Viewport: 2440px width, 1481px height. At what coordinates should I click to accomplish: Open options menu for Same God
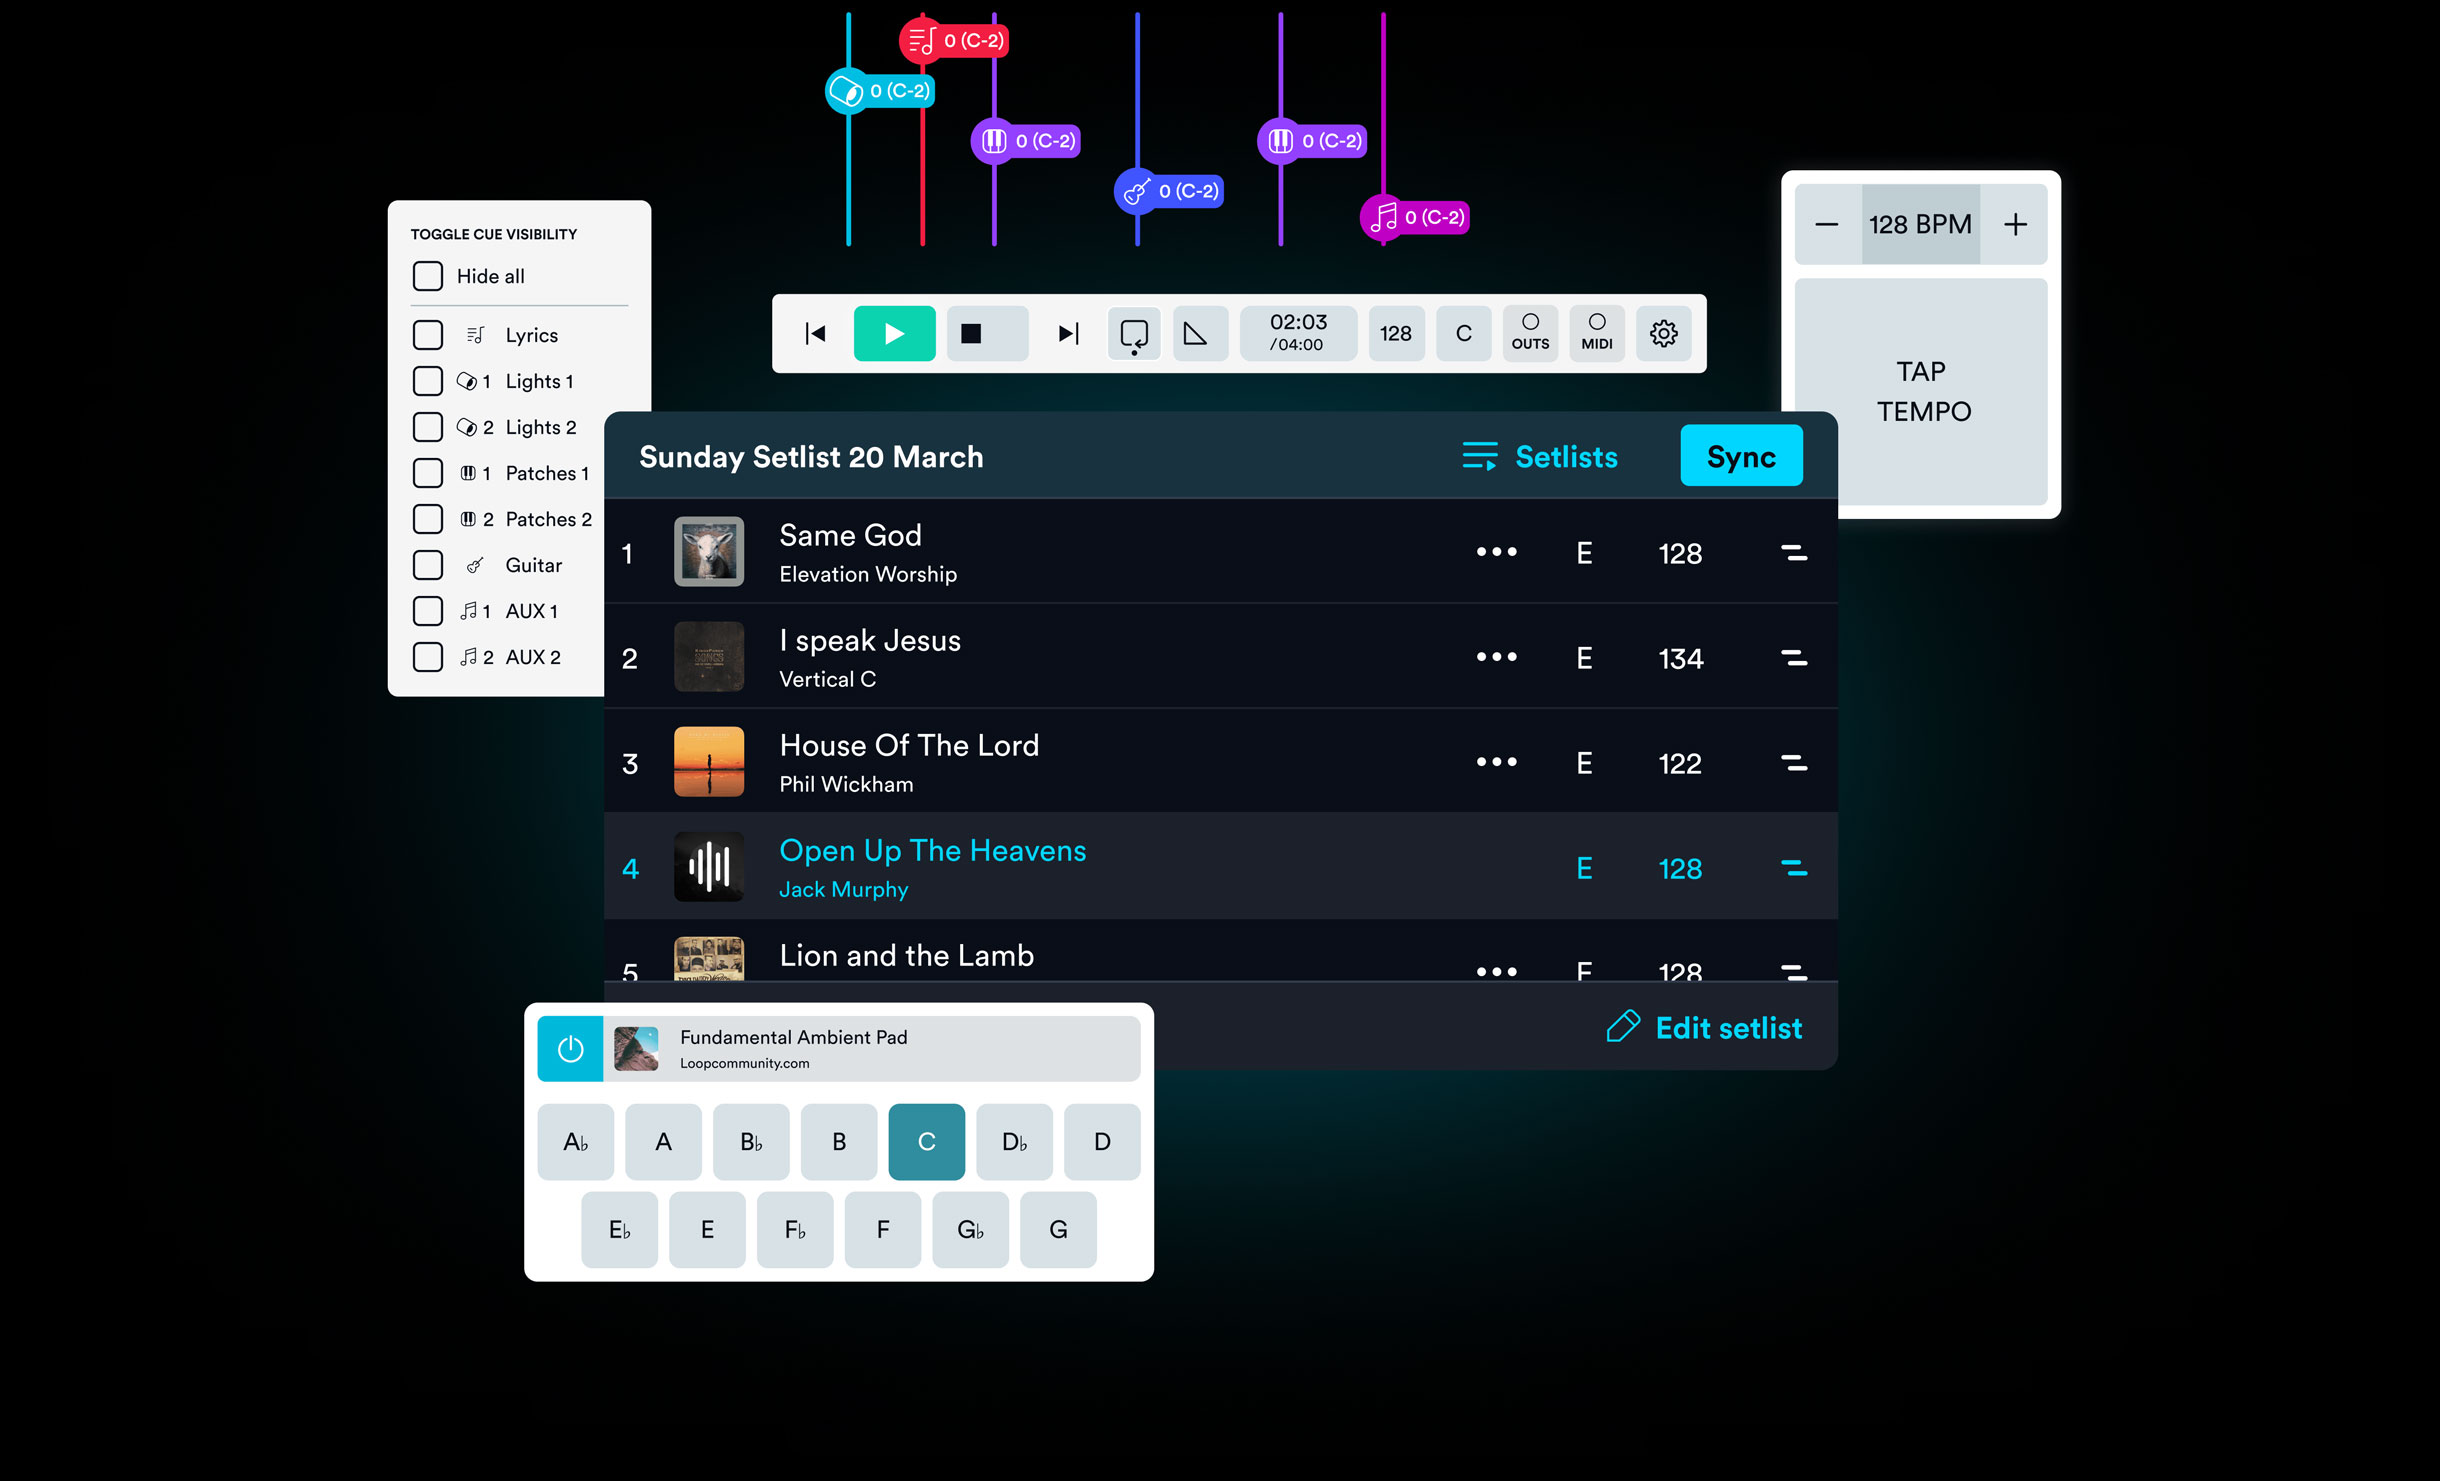point(1496,552)
